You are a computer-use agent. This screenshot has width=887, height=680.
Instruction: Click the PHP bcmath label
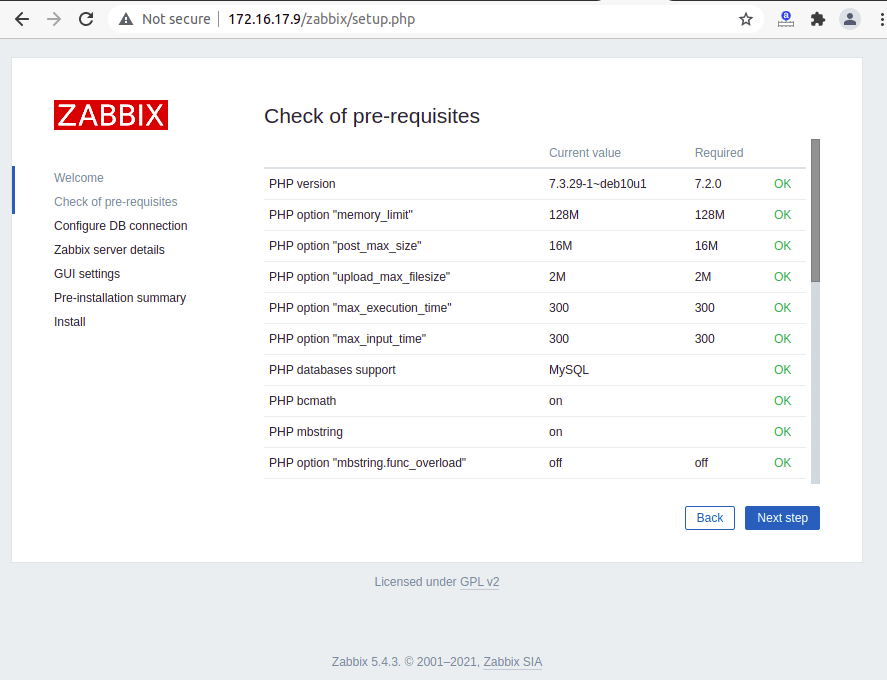(x=302, y=401)
